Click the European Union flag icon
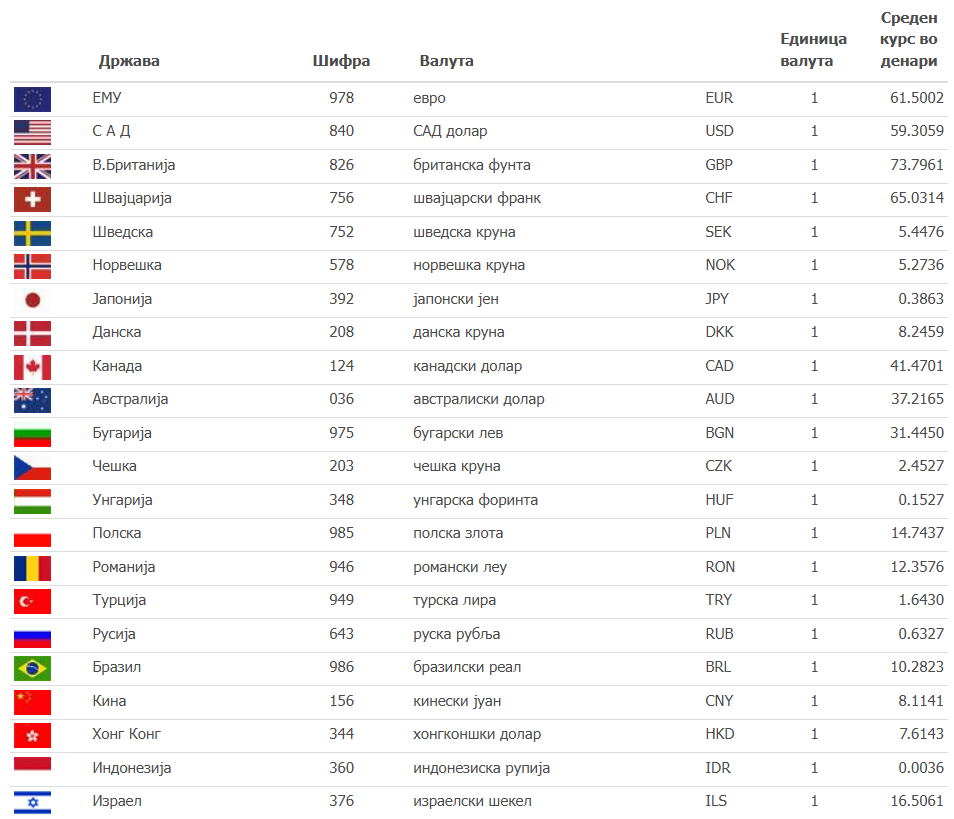This screenshot has height=819, width=954. pos(32,98)
